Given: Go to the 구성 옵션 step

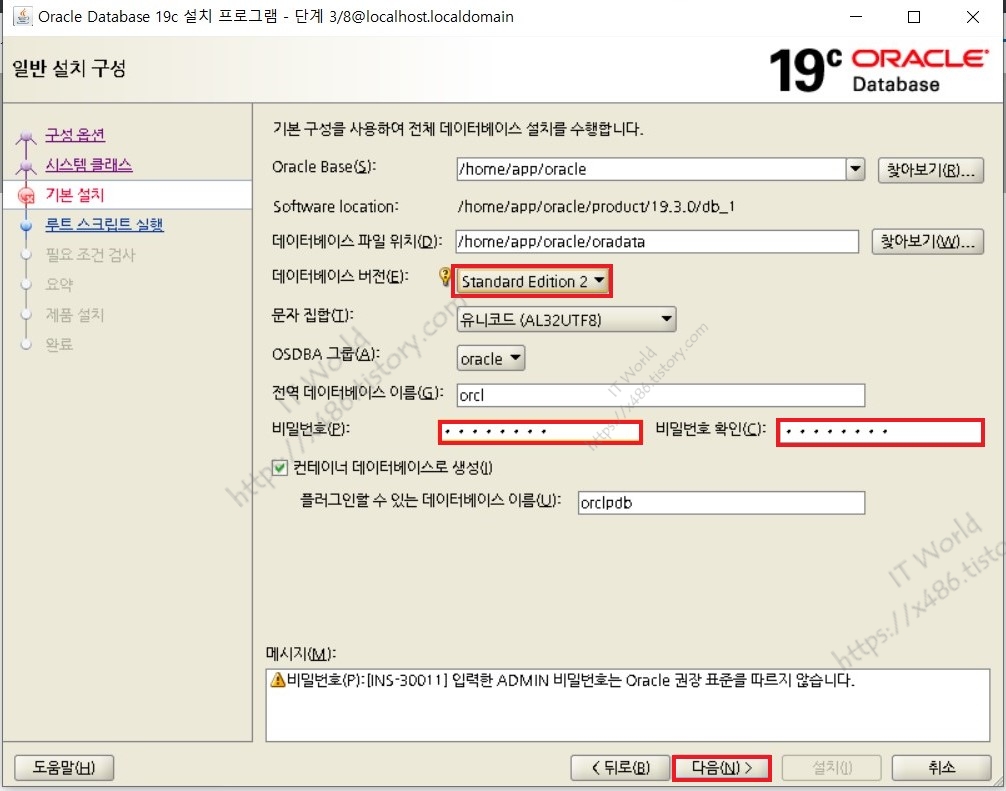Looking at the screenshot, I should click(75, 135).
